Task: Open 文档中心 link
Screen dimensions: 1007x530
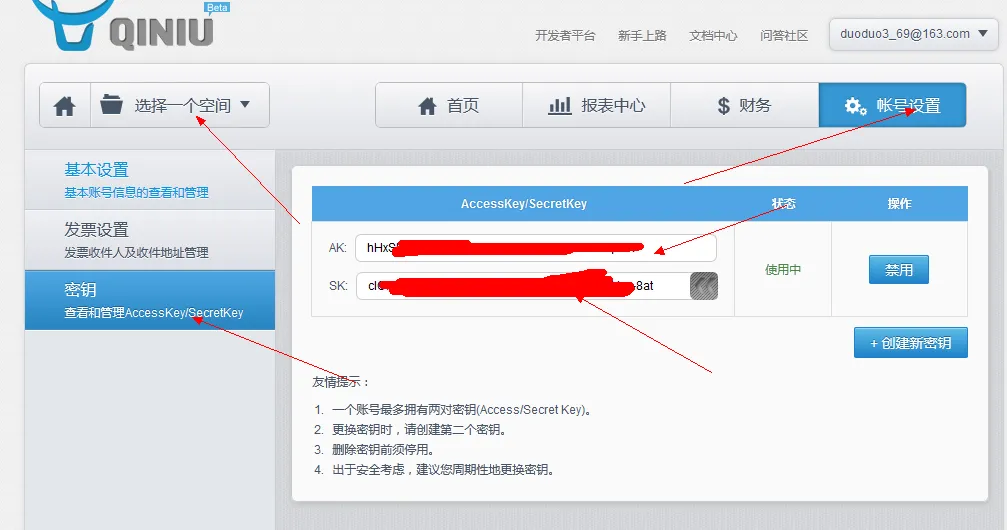Action: pyautogui.click(x=713, y=35)
